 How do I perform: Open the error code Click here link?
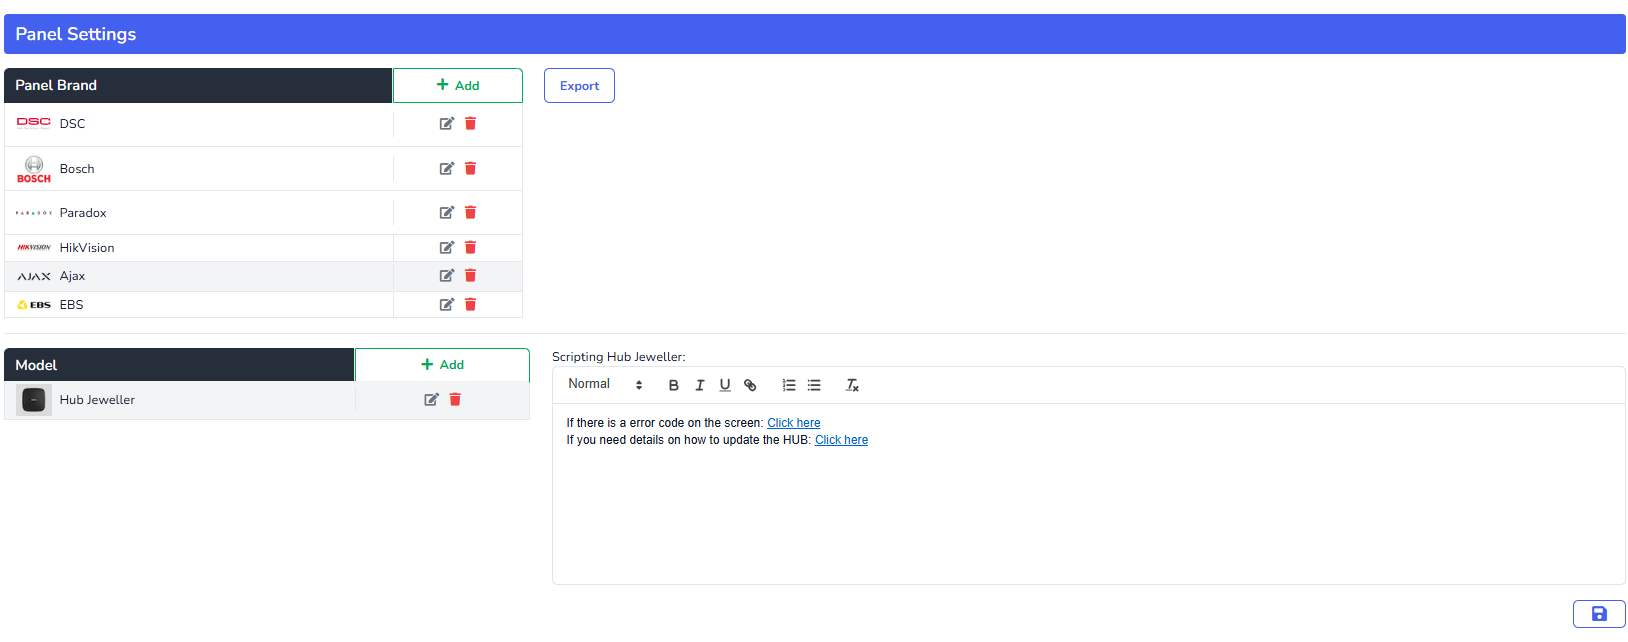tap(793, 423)
